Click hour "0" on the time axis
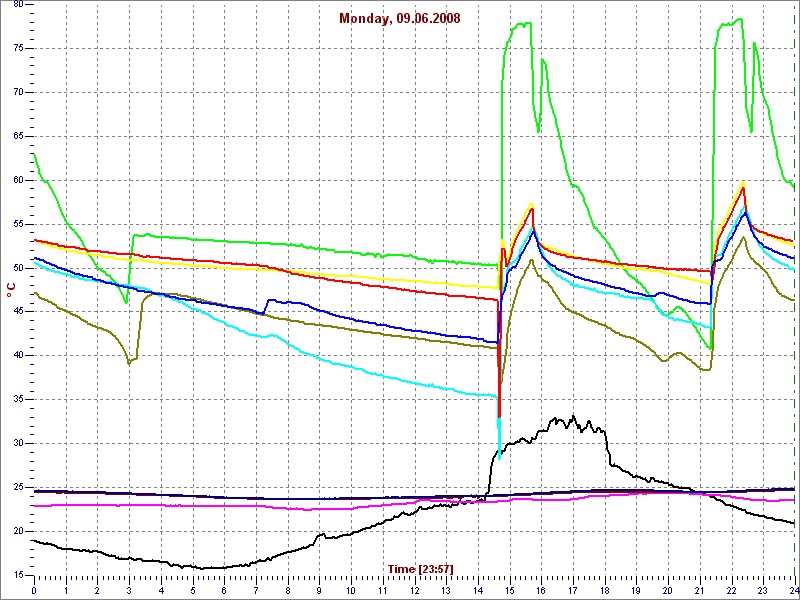 pos(34,590)
